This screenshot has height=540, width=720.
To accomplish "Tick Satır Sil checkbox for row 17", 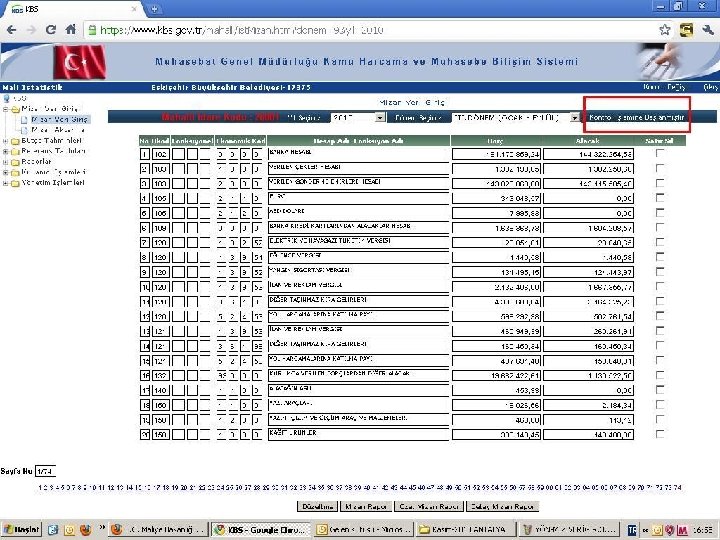I will coord(660,390).
